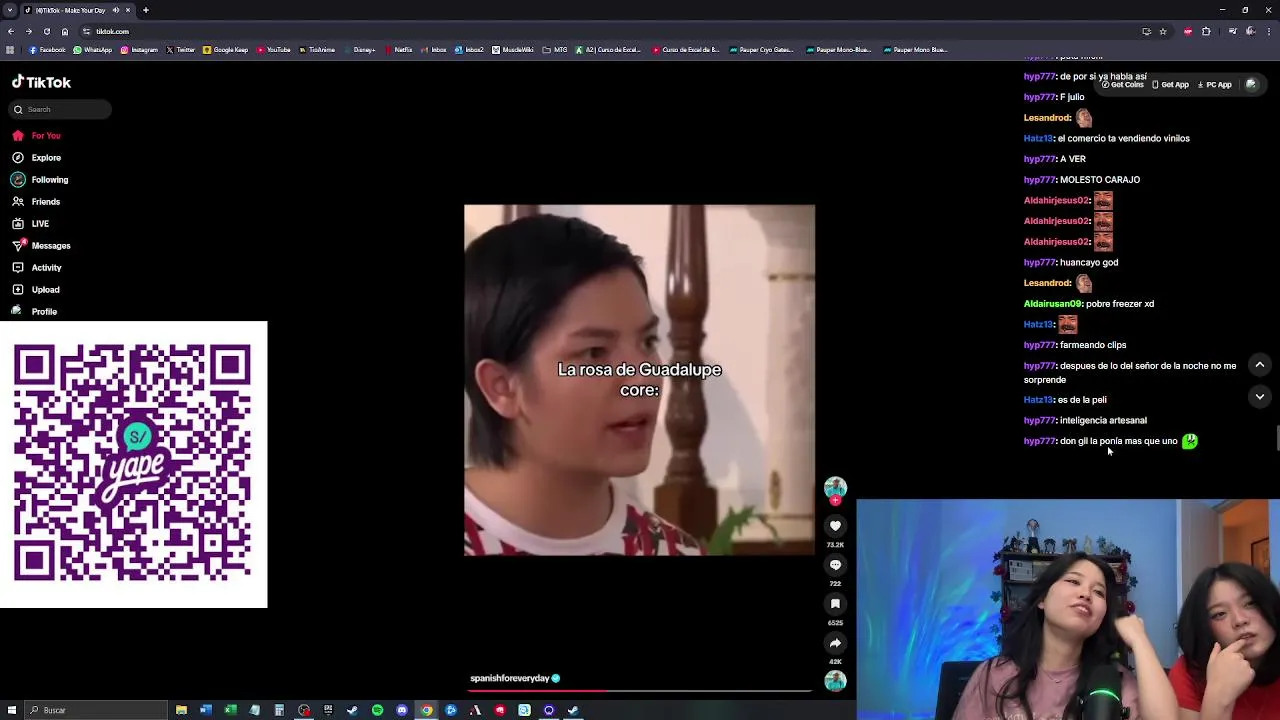
Task: Launch Word from the taskbar
Action: click(x=206, y=710)
